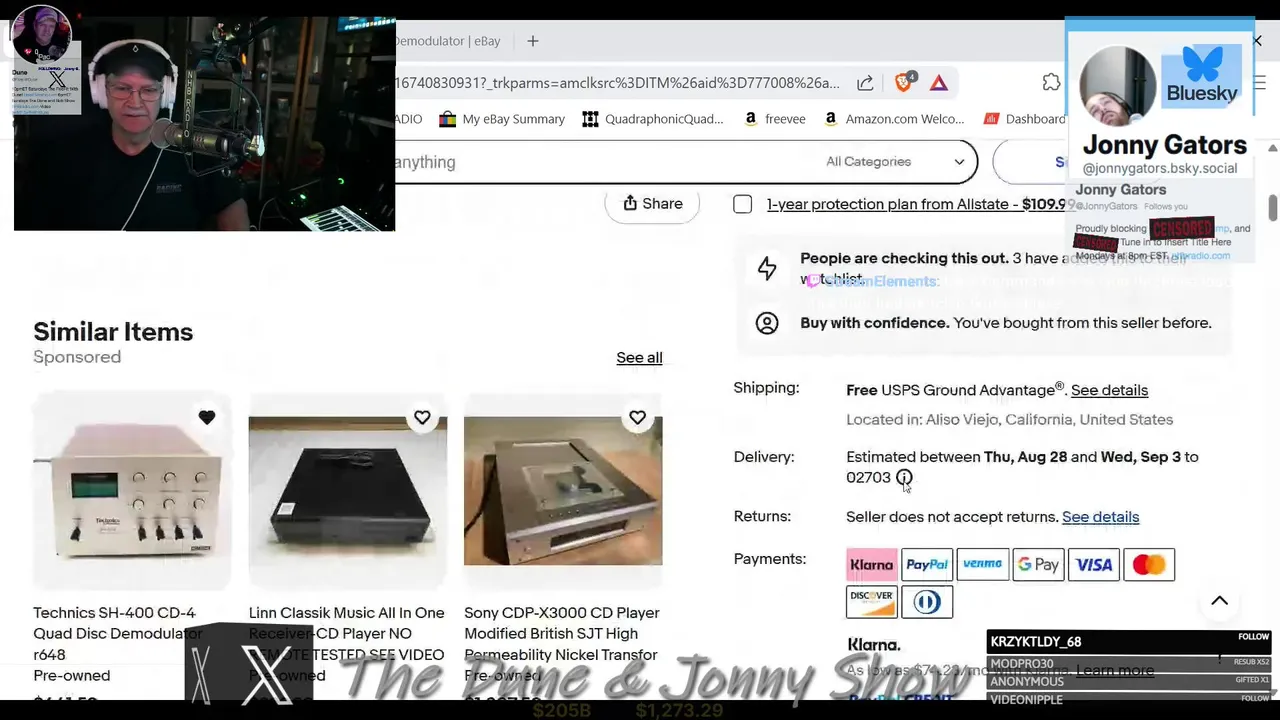The image size is (1280, 720).
Task: Open the All Categories dropdown
Action: click(894, 162)
